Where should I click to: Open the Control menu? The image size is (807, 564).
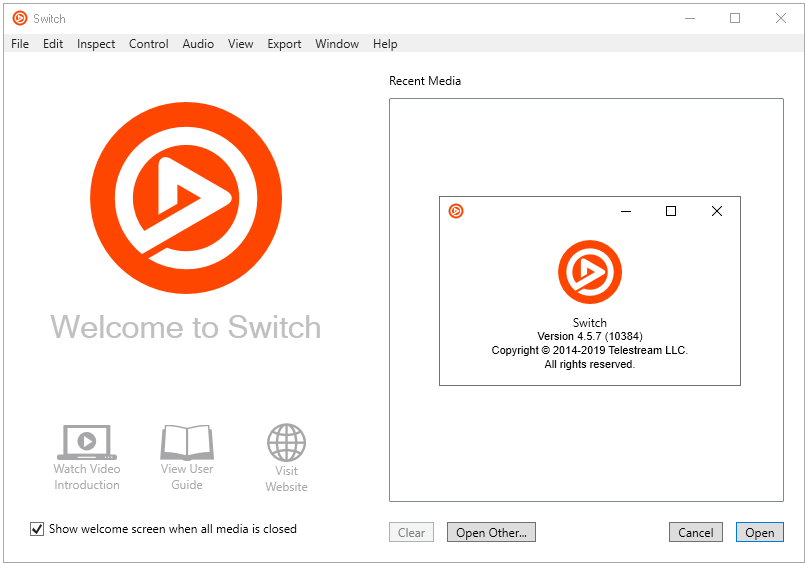pyautogui.click(x=149, y=44)
